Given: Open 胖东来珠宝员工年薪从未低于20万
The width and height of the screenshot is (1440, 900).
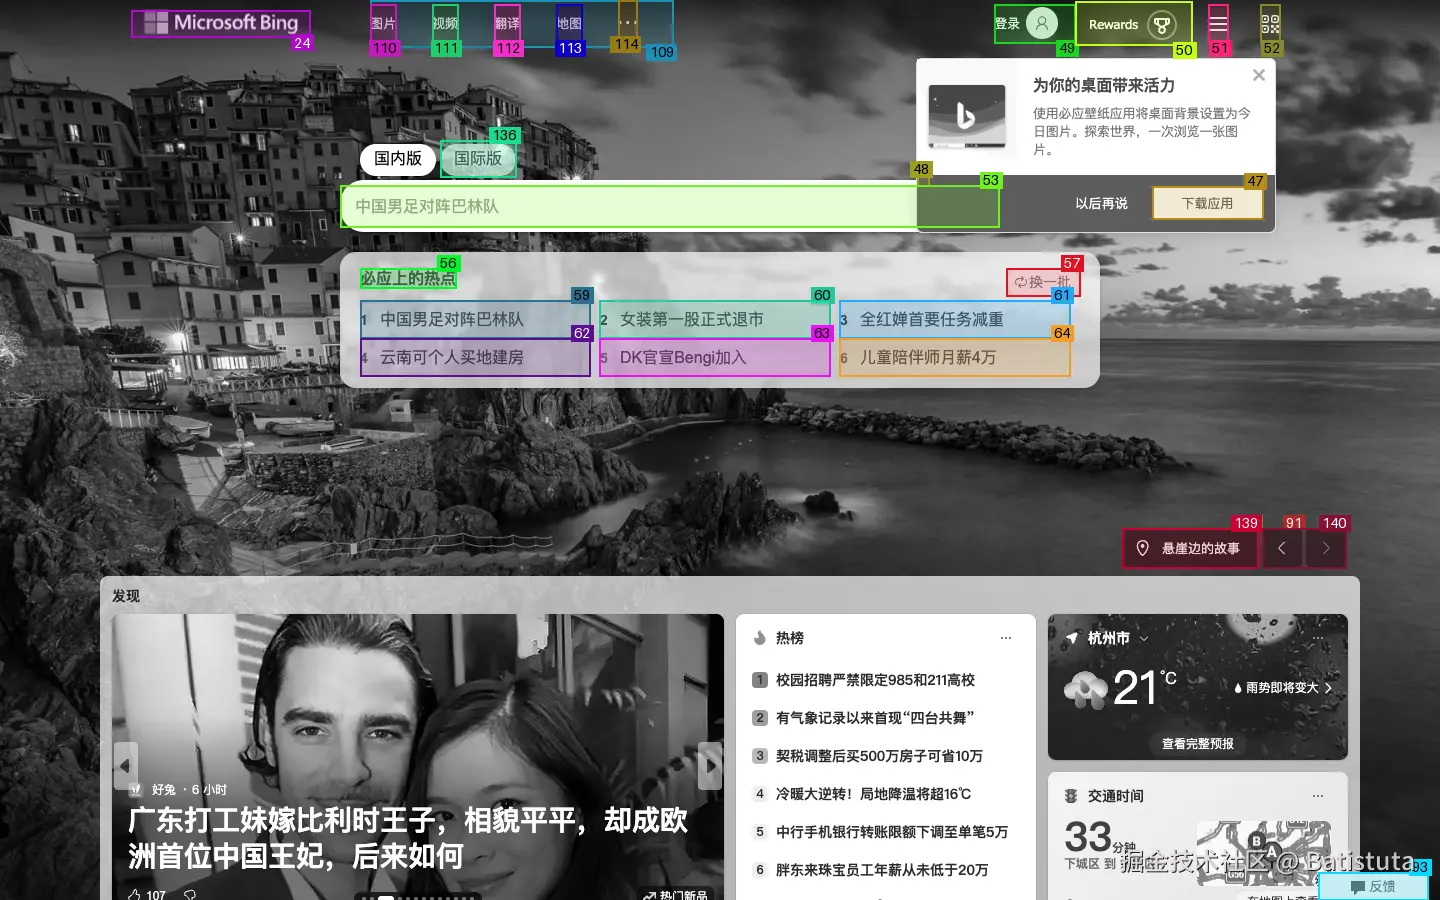Looking at the screenshot, I should tap(882, 870).
